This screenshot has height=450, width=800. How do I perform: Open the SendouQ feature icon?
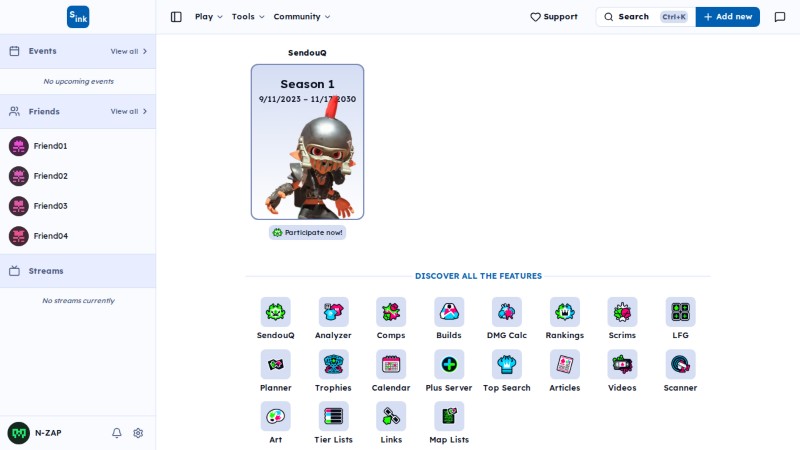pos(276,312)
